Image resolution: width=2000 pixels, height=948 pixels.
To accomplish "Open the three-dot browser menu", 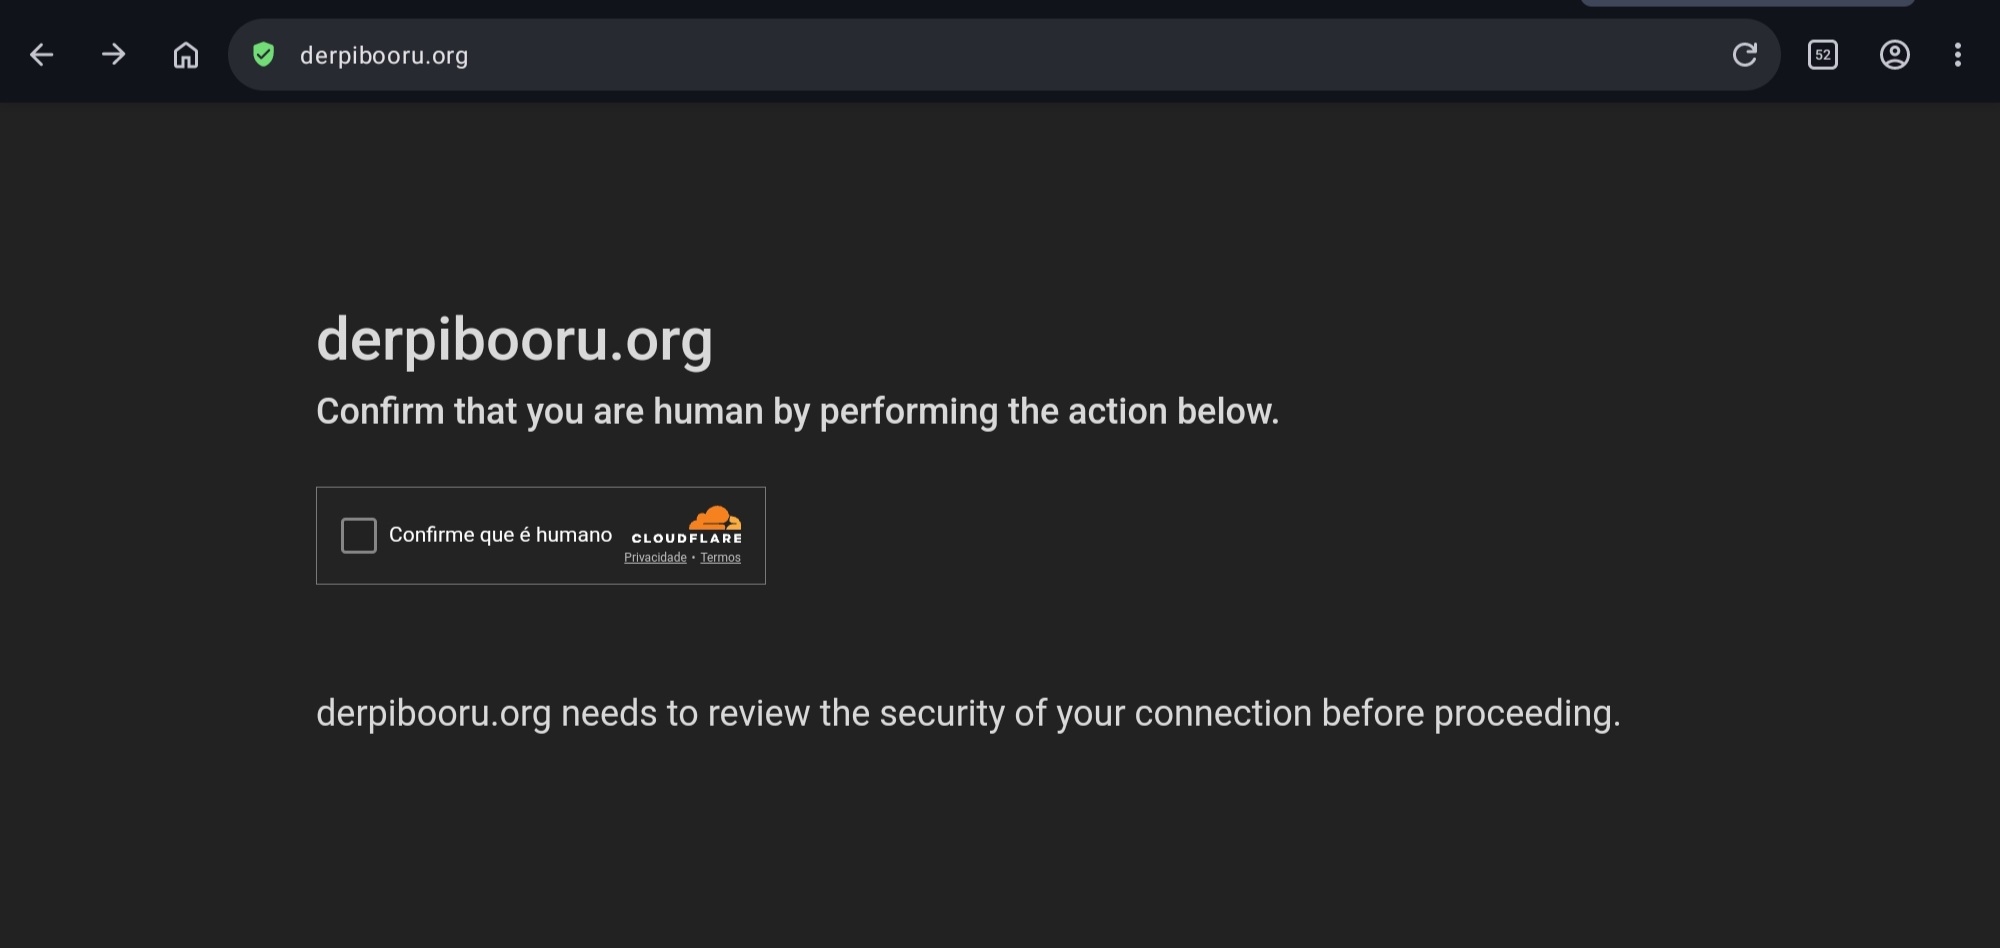I will (x=1958, y=55).
